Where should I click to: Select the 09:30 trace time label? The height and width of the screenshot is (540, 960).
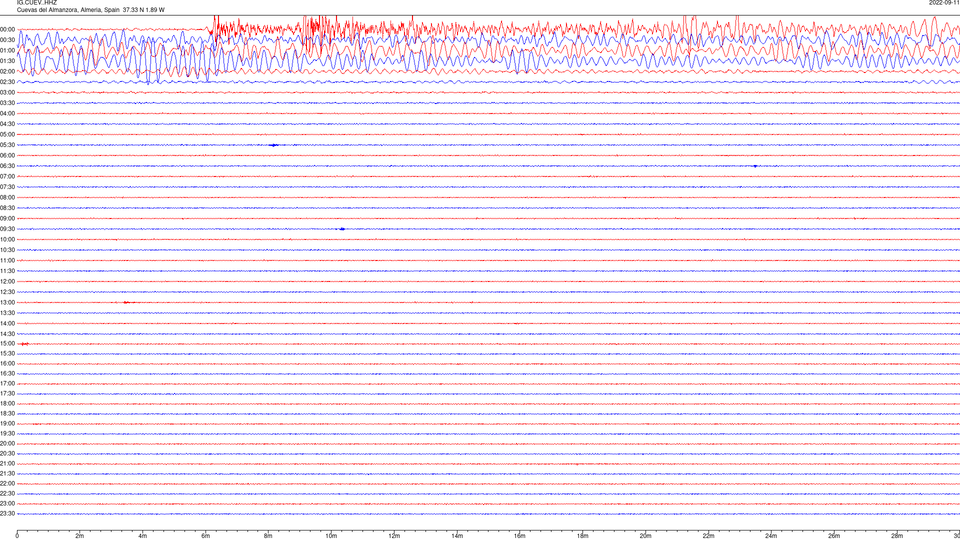(x=7, y=230)
